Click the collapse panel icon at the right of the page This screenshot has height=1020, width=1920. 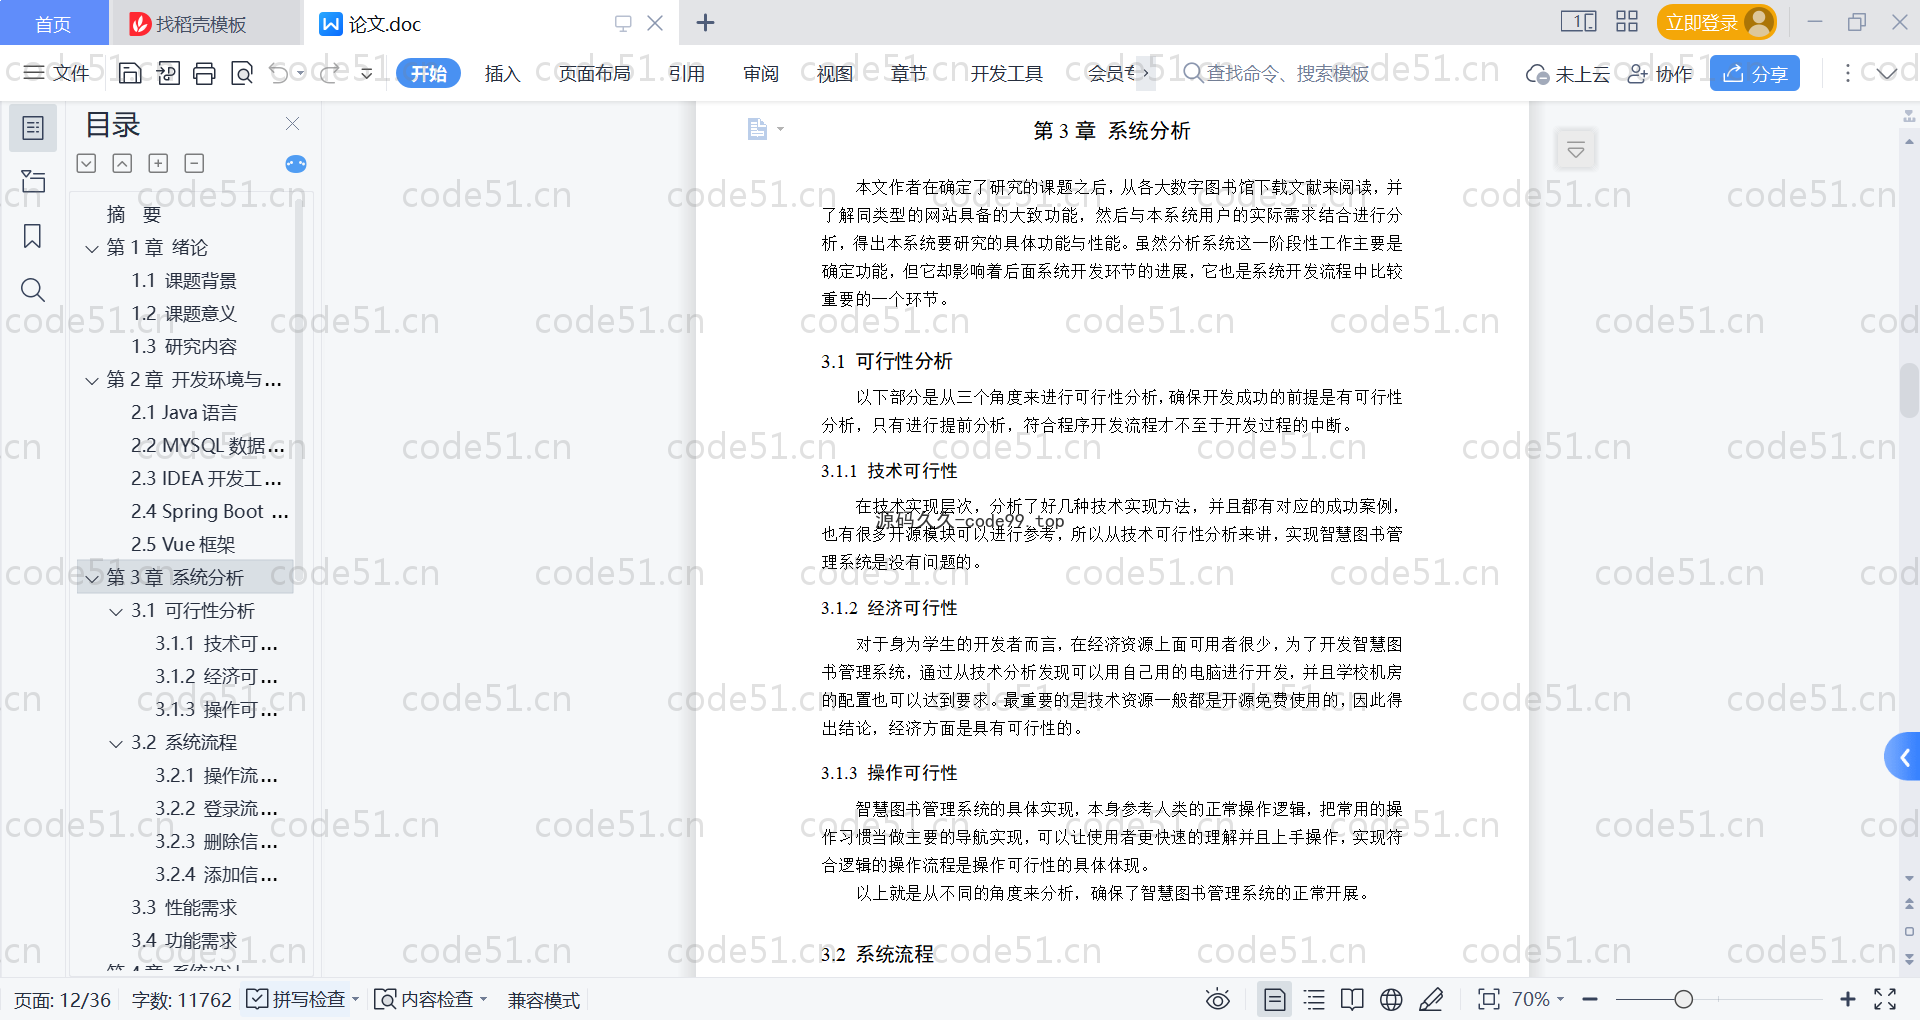[1576, 150]
